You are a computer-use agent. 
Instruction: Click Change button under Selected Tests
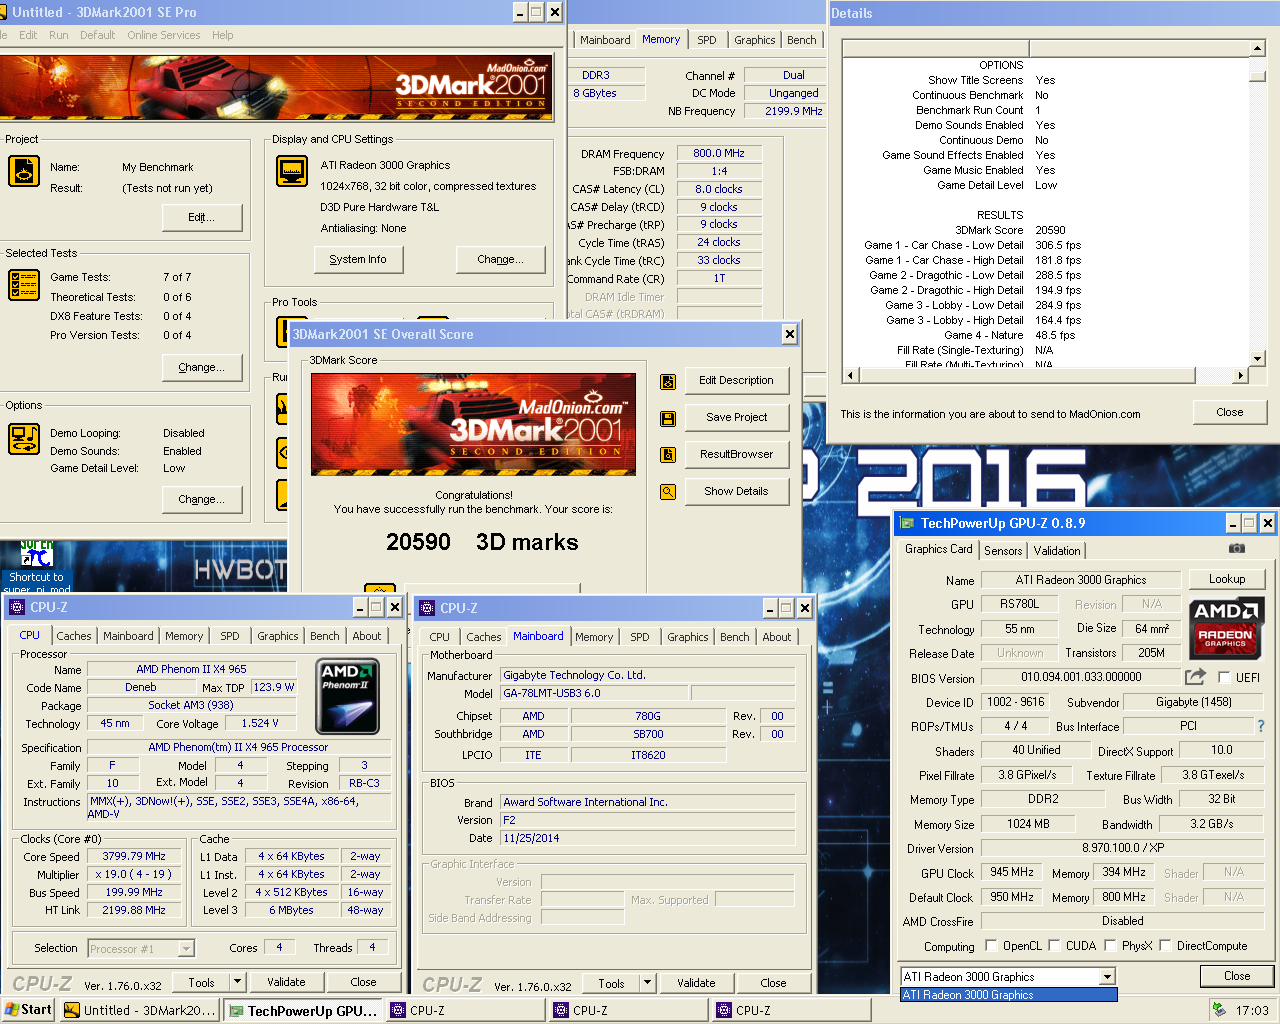point(202,368)
